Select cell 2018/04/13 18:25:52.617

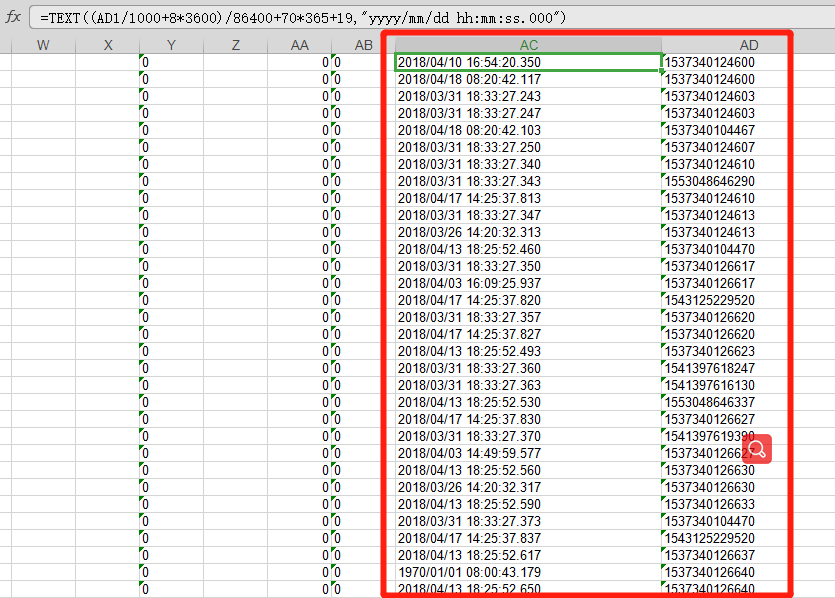pyautogui.click(x=528, y=555)
